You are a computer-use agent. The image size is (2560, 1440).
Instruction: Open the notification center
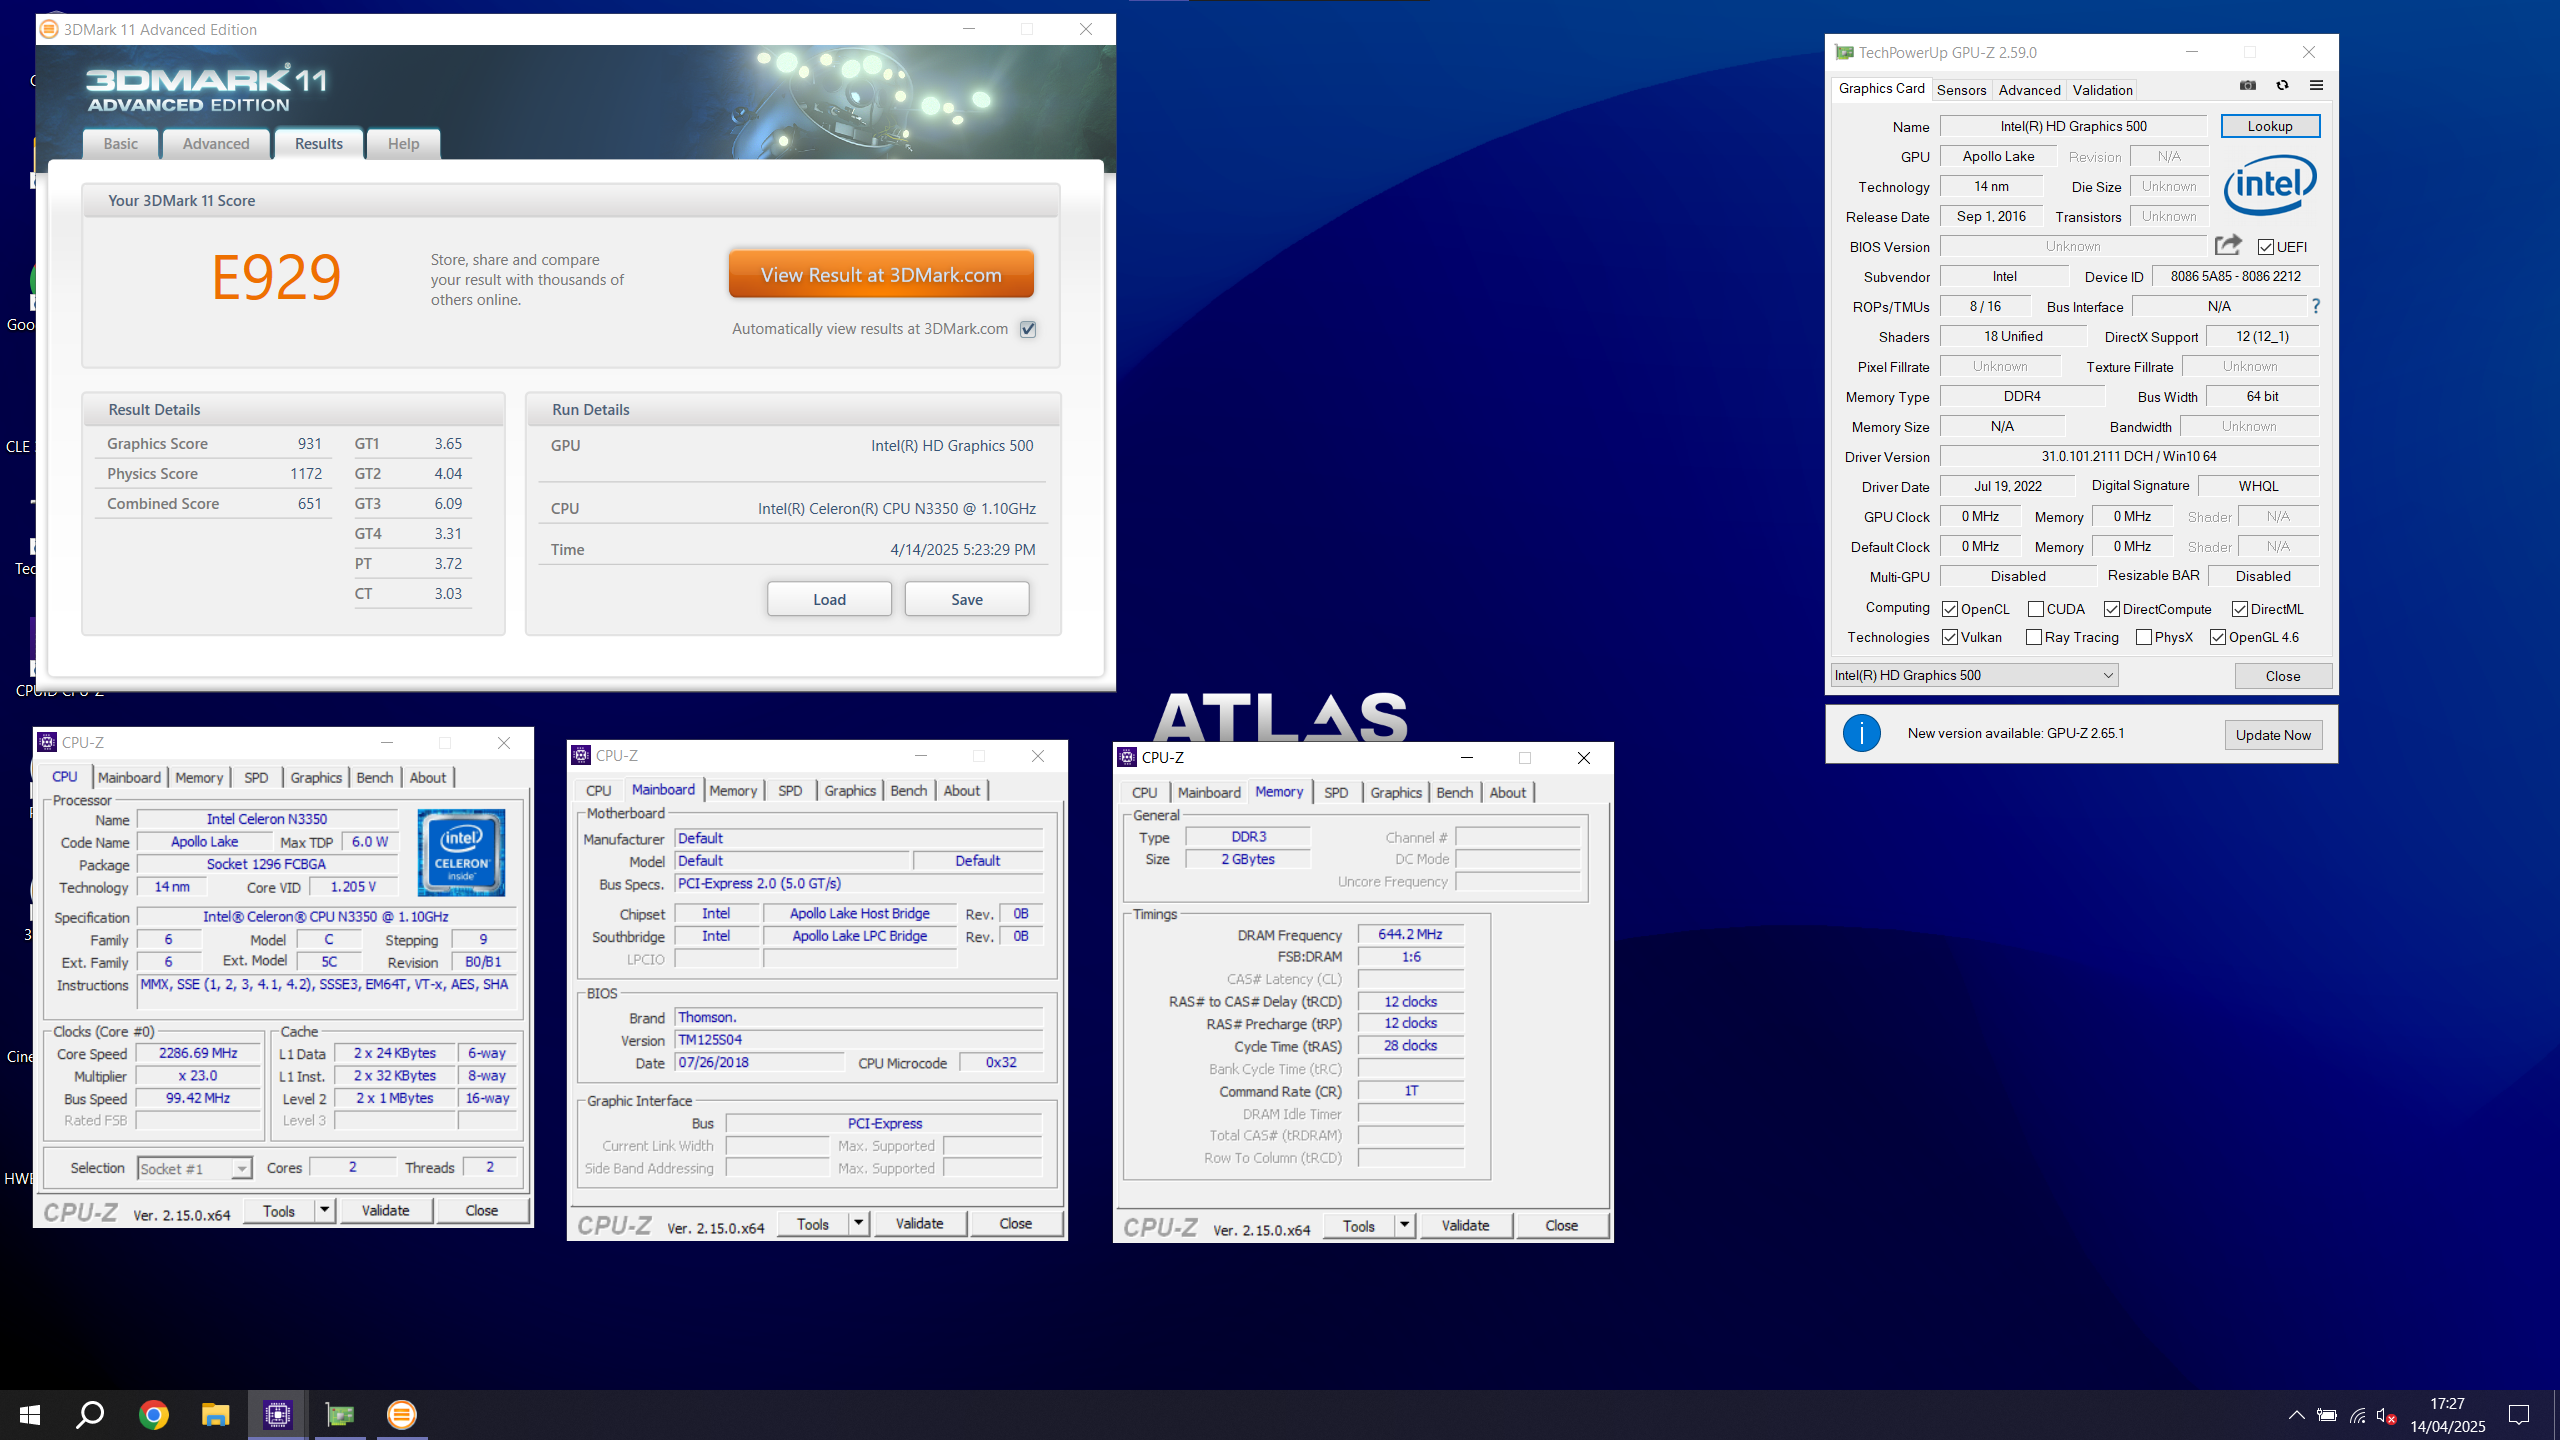tap(2519, 1415)
